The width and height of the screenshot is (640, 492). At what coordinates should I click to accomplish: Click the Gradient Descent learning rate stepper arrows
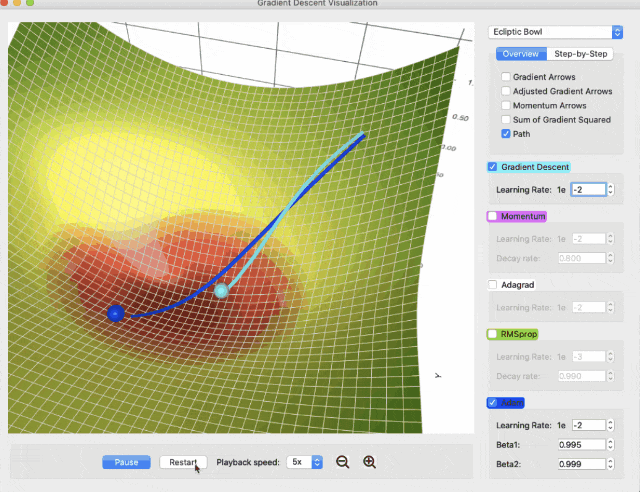[x=611, y=189]
